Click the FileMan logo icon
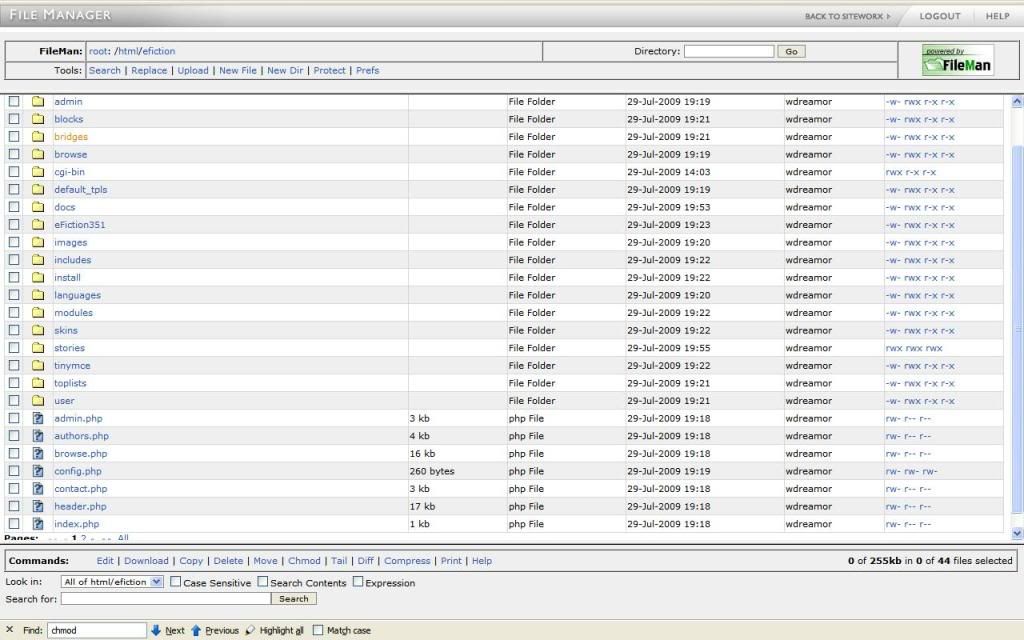Screen dimensions: 1024x640 click(x=957, y=61)
